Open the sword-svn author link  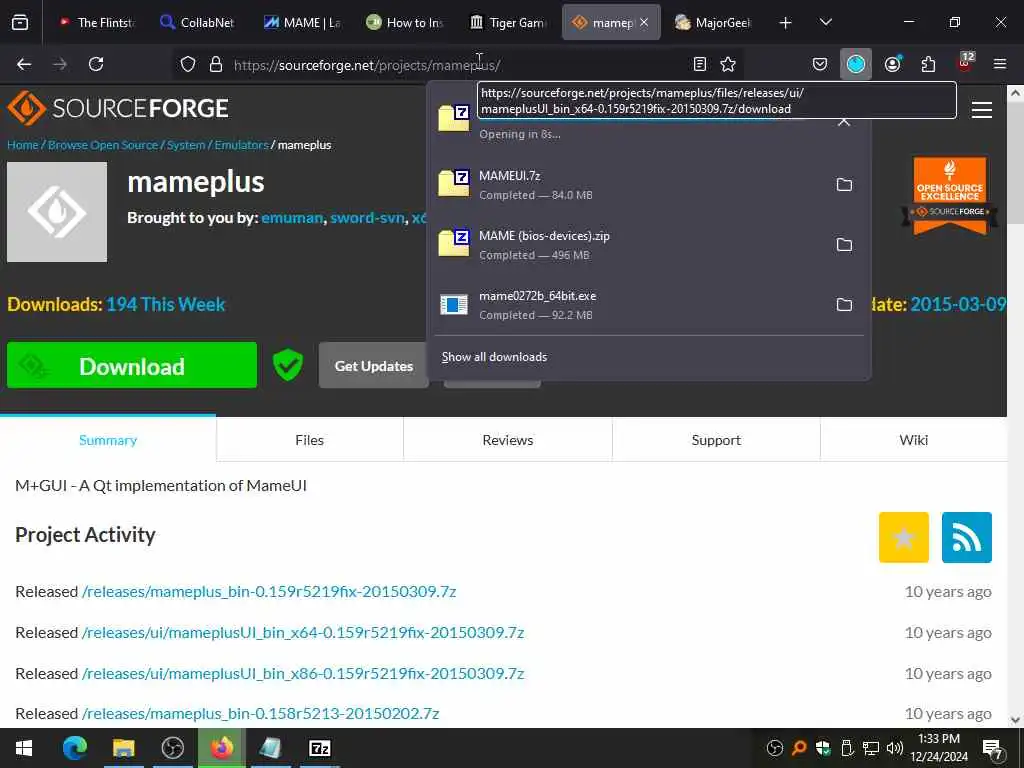coord(367,218)
